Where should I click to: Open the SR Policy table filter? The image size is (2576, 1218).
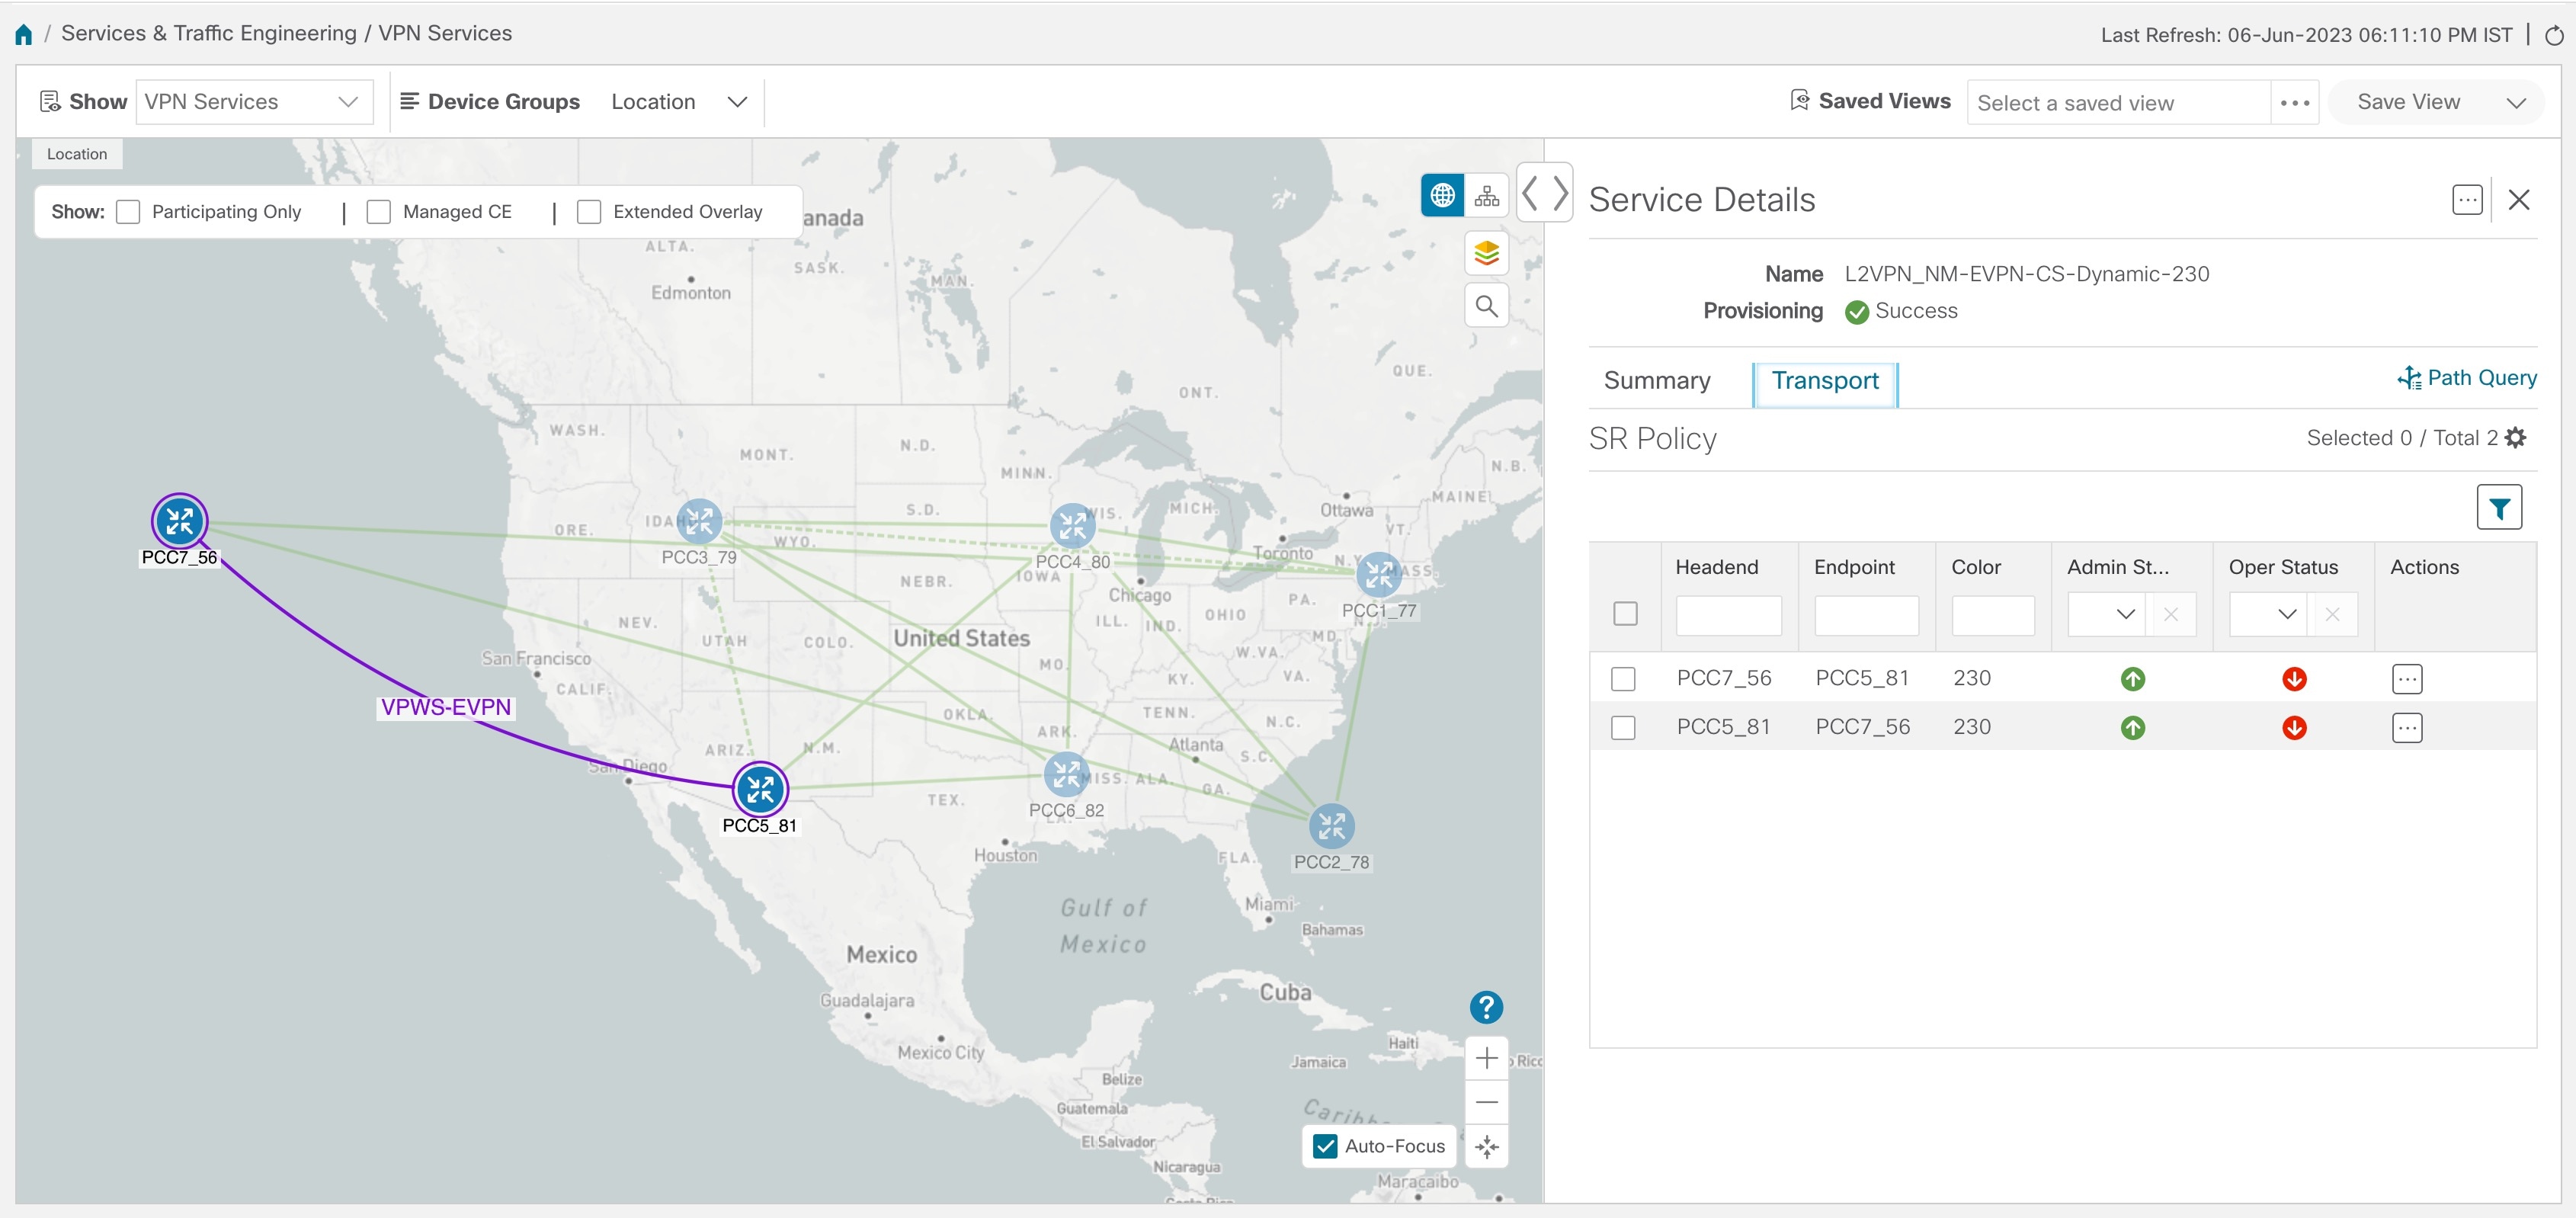coord(2499,508)
